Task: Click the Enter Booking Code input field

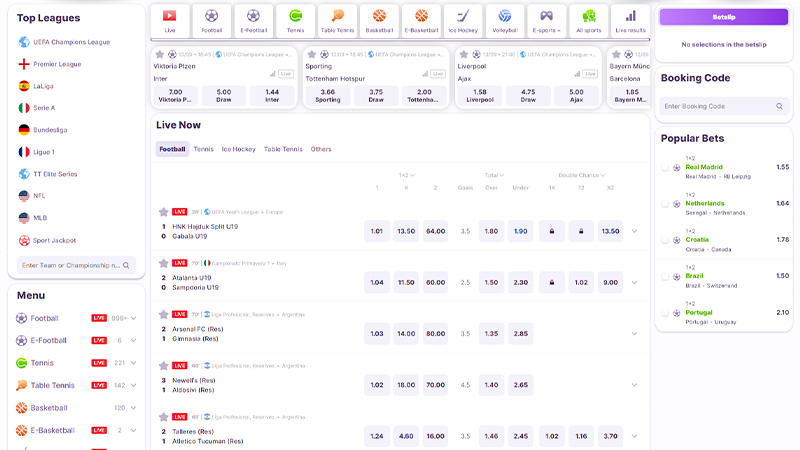Action: click(723, 106)
